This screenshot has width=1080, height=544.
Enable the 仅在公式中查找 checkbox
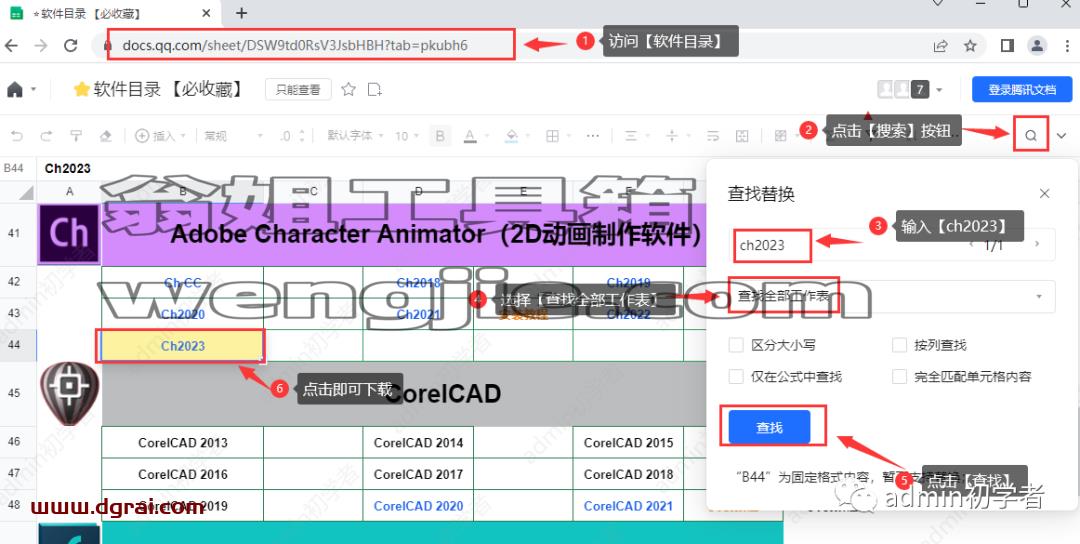[736, 377]
